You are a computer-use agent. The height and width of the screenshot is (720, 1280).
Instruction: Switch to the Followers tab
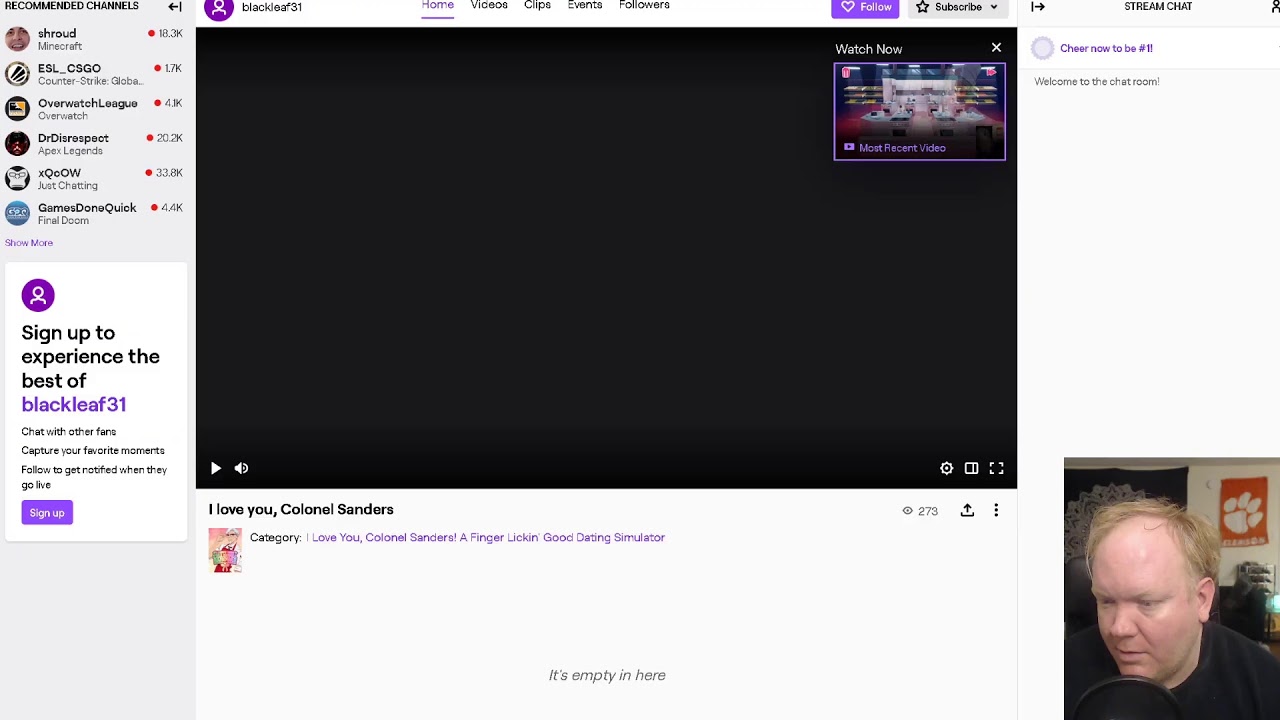click(x=644, y=6)
